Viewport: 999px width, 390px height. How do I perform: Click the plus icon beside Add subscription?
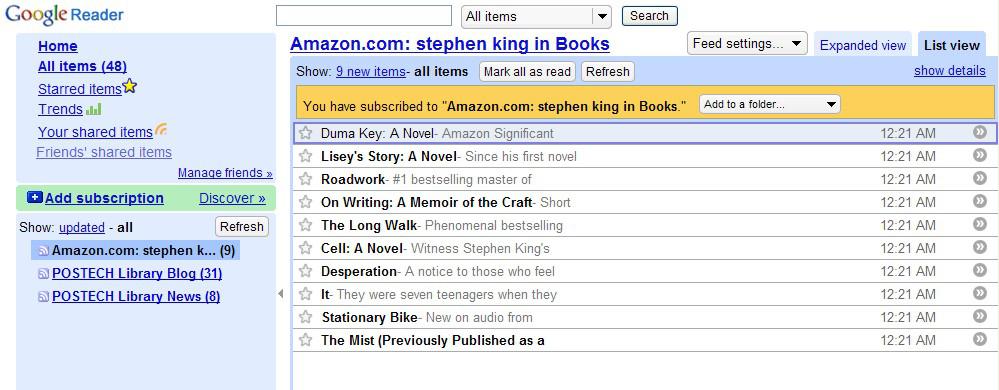pos(34,198)
